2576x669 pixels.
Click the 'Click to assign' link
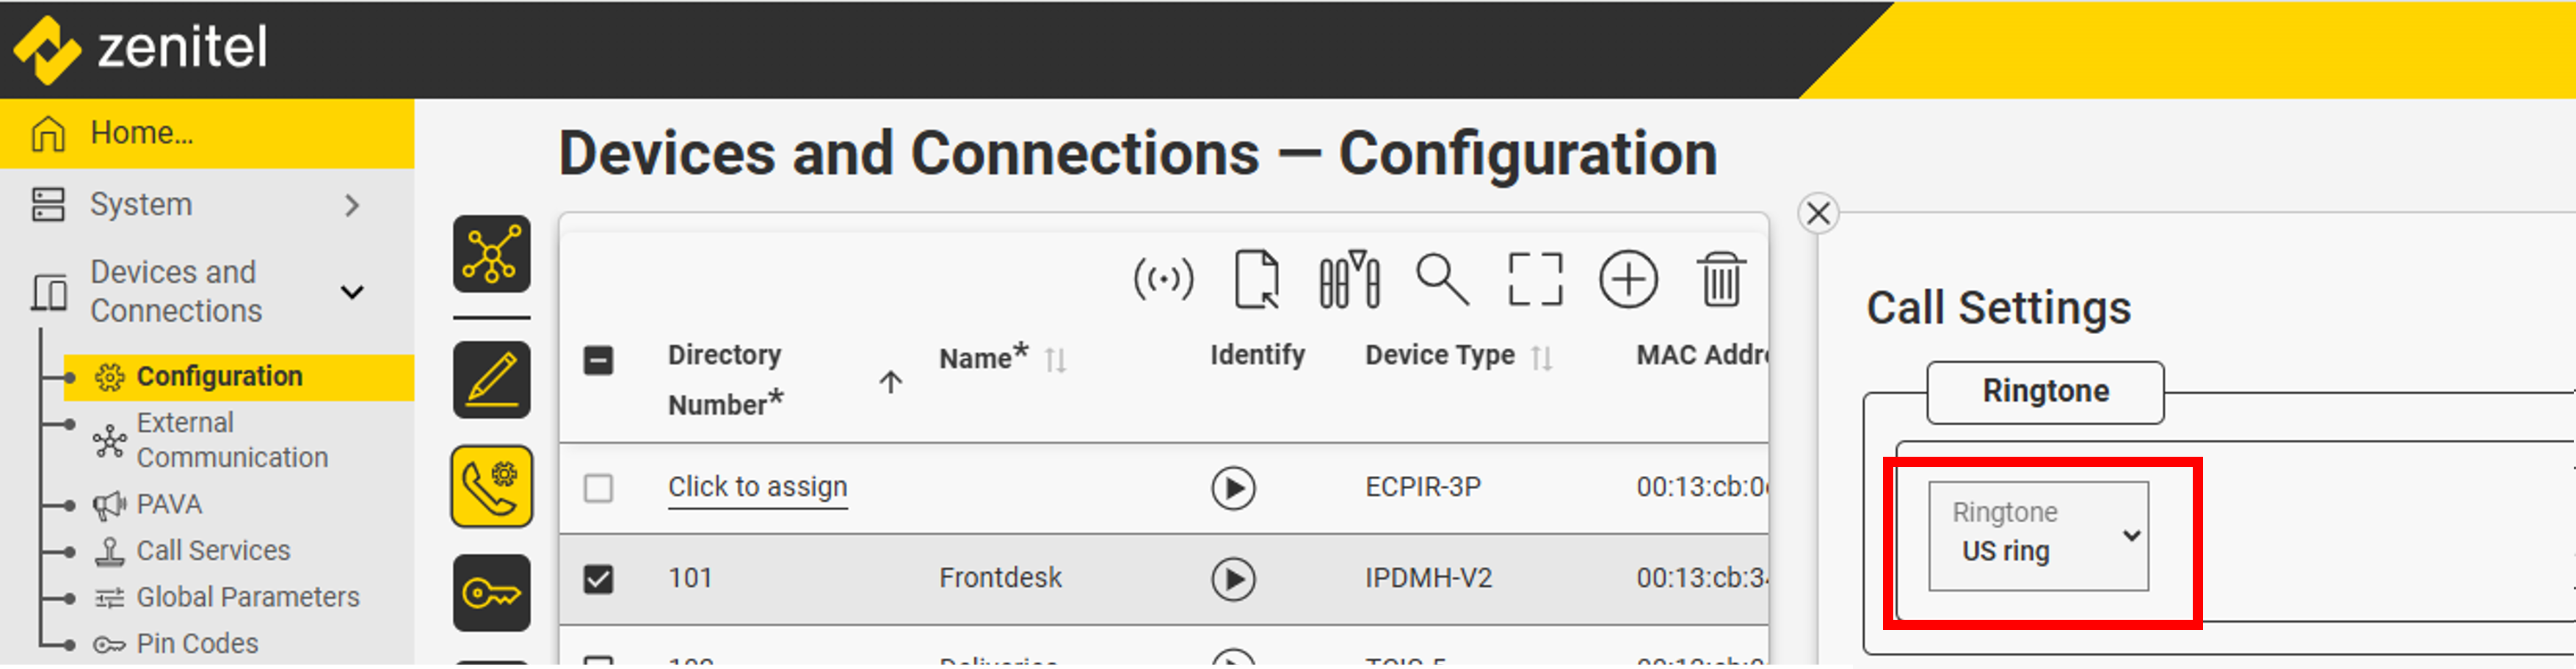click(757, 487)
